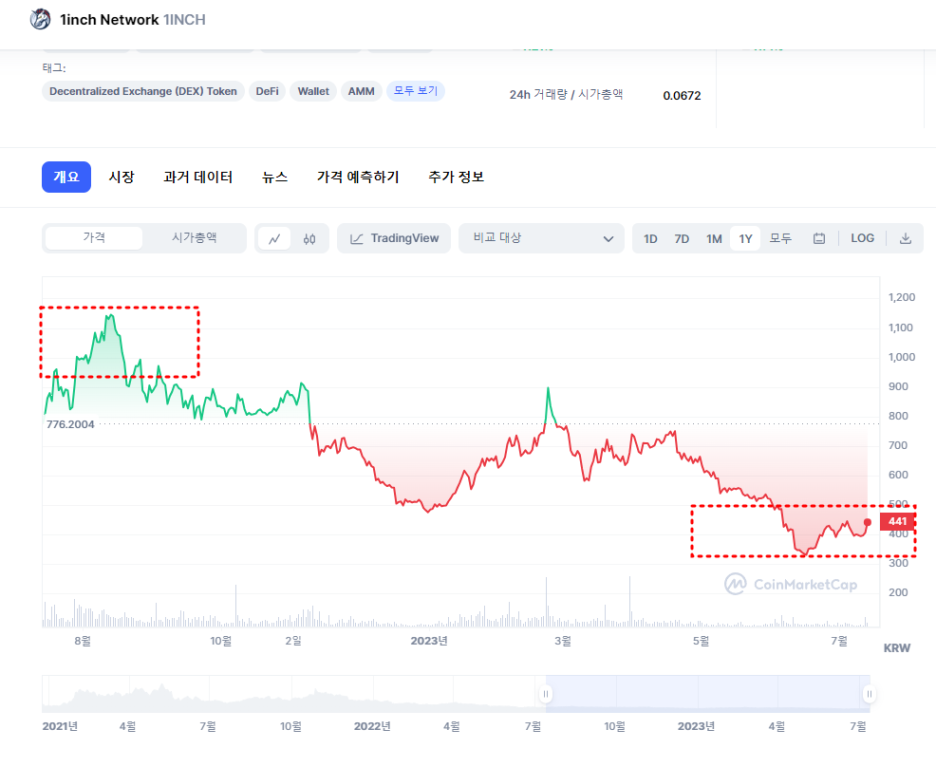Image resolution: width=936 pixels, height=767 pixels.
Task: Click the 776.2004 reference price label
Action: click(x=70, y=424)
